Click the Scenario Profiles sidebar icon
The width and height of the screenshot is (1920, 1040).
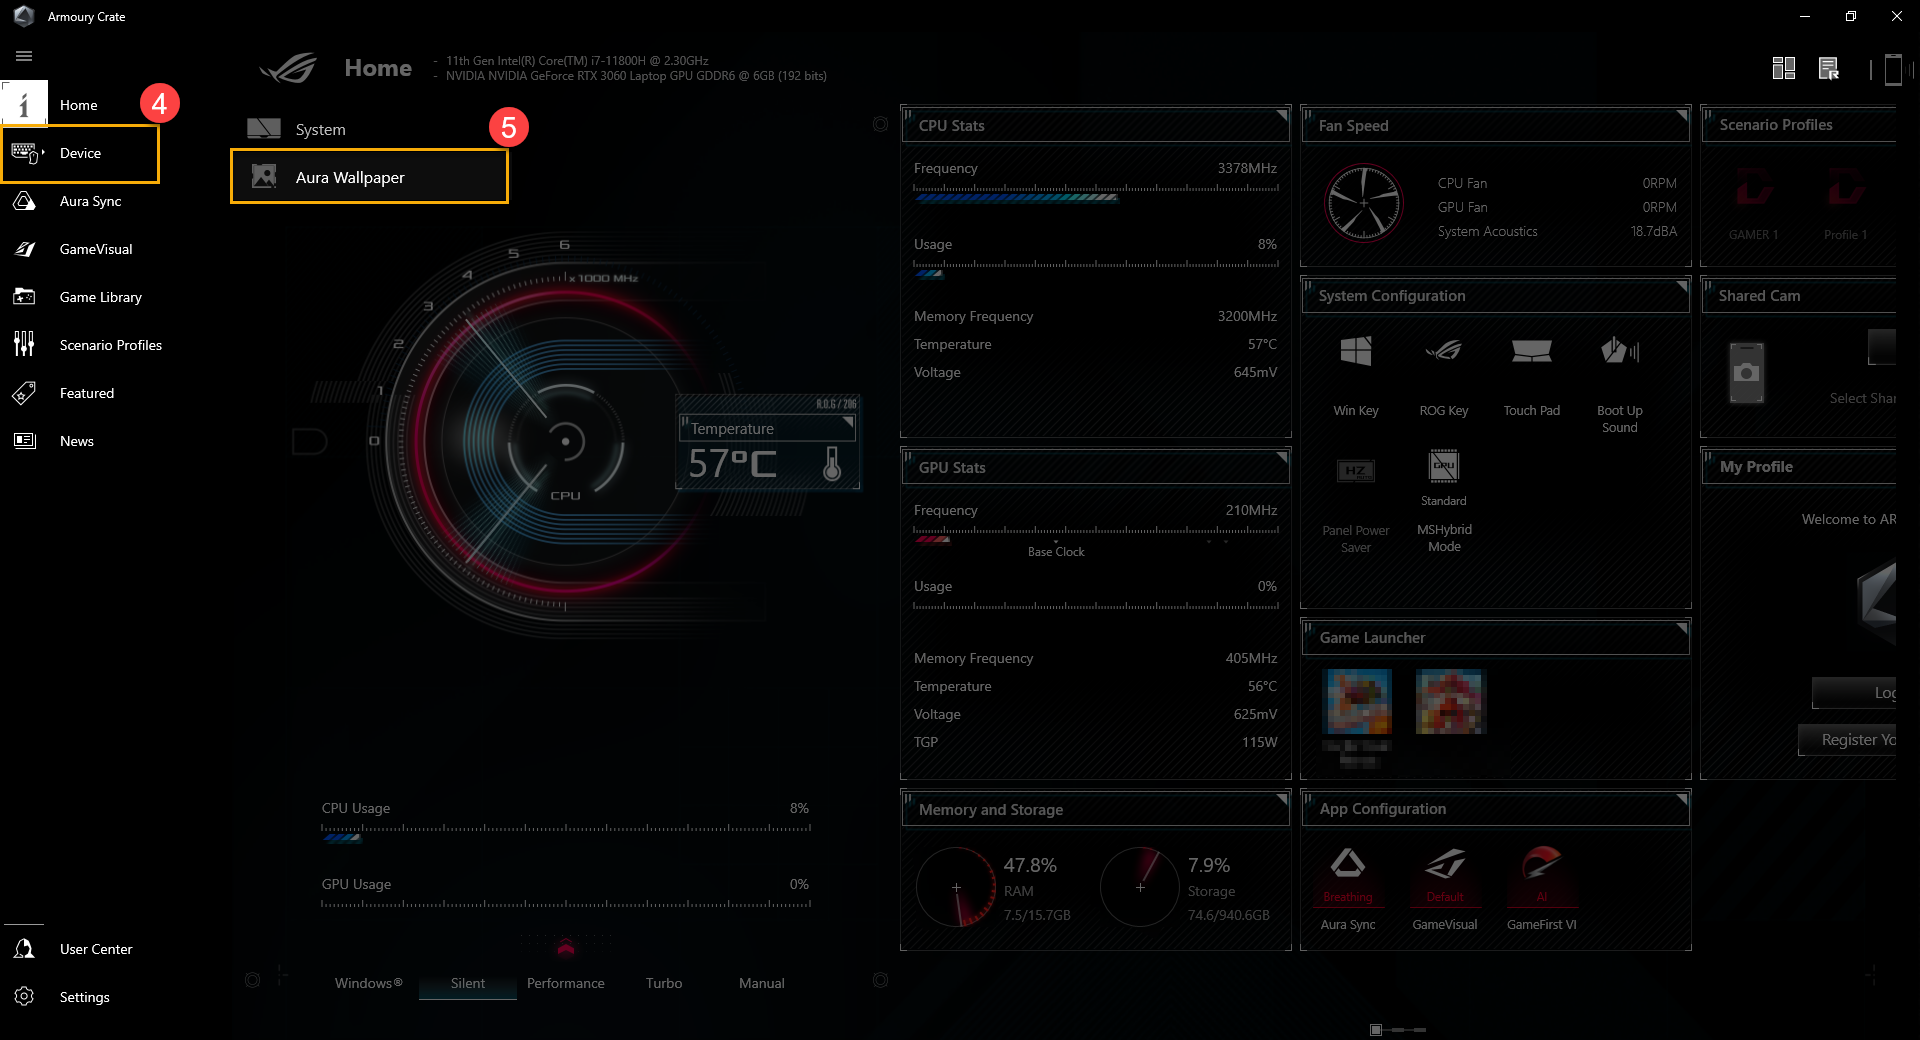(24, 345)
